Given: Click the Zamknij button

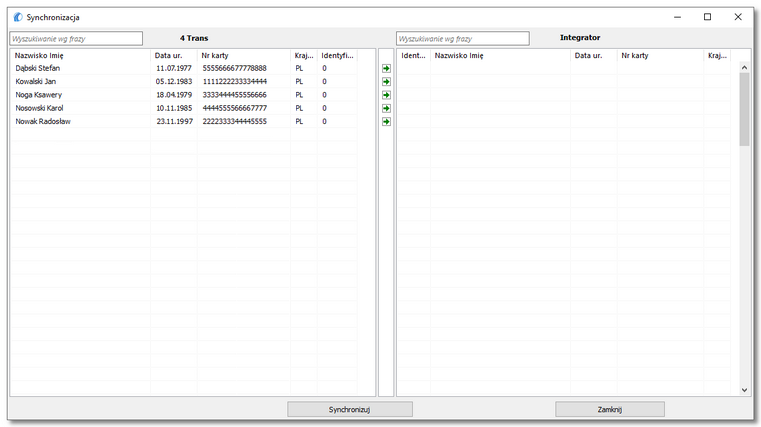Looking at the screenshot, I should (x=610, y=409).
